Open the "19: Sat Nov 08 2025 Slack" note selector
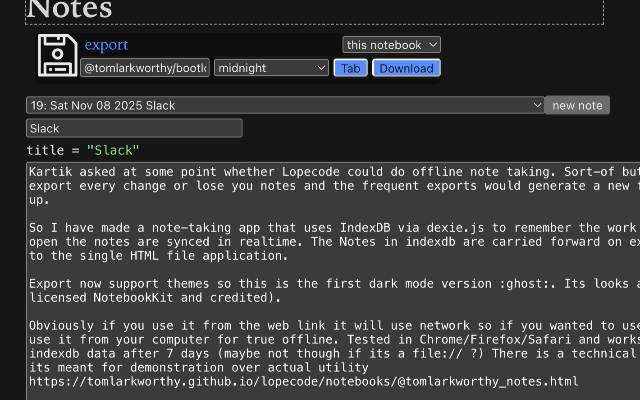The image size is (640, 400). coord(285,105)
